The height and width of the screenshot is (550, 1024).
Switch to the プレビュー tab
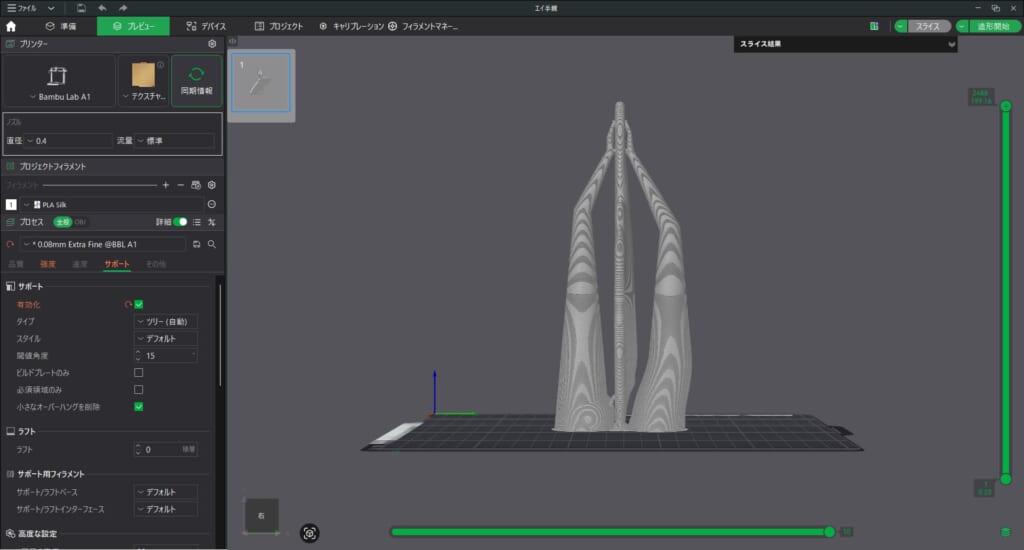point(133,26)
